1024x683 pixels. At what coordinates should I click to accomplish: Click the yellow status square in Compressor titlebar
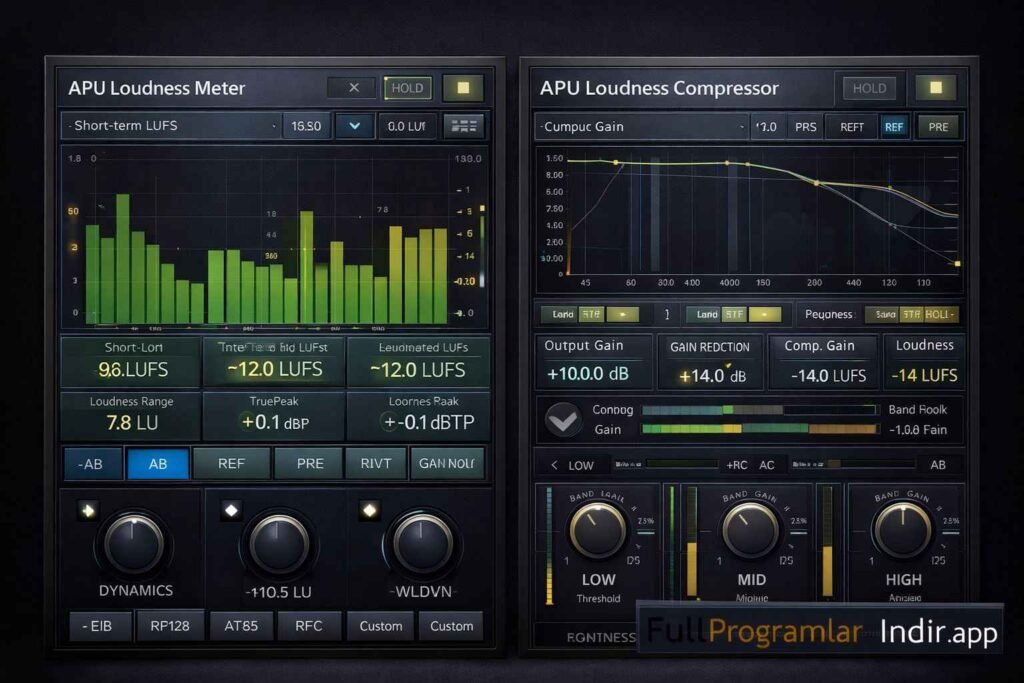click(x=934, y=88)
